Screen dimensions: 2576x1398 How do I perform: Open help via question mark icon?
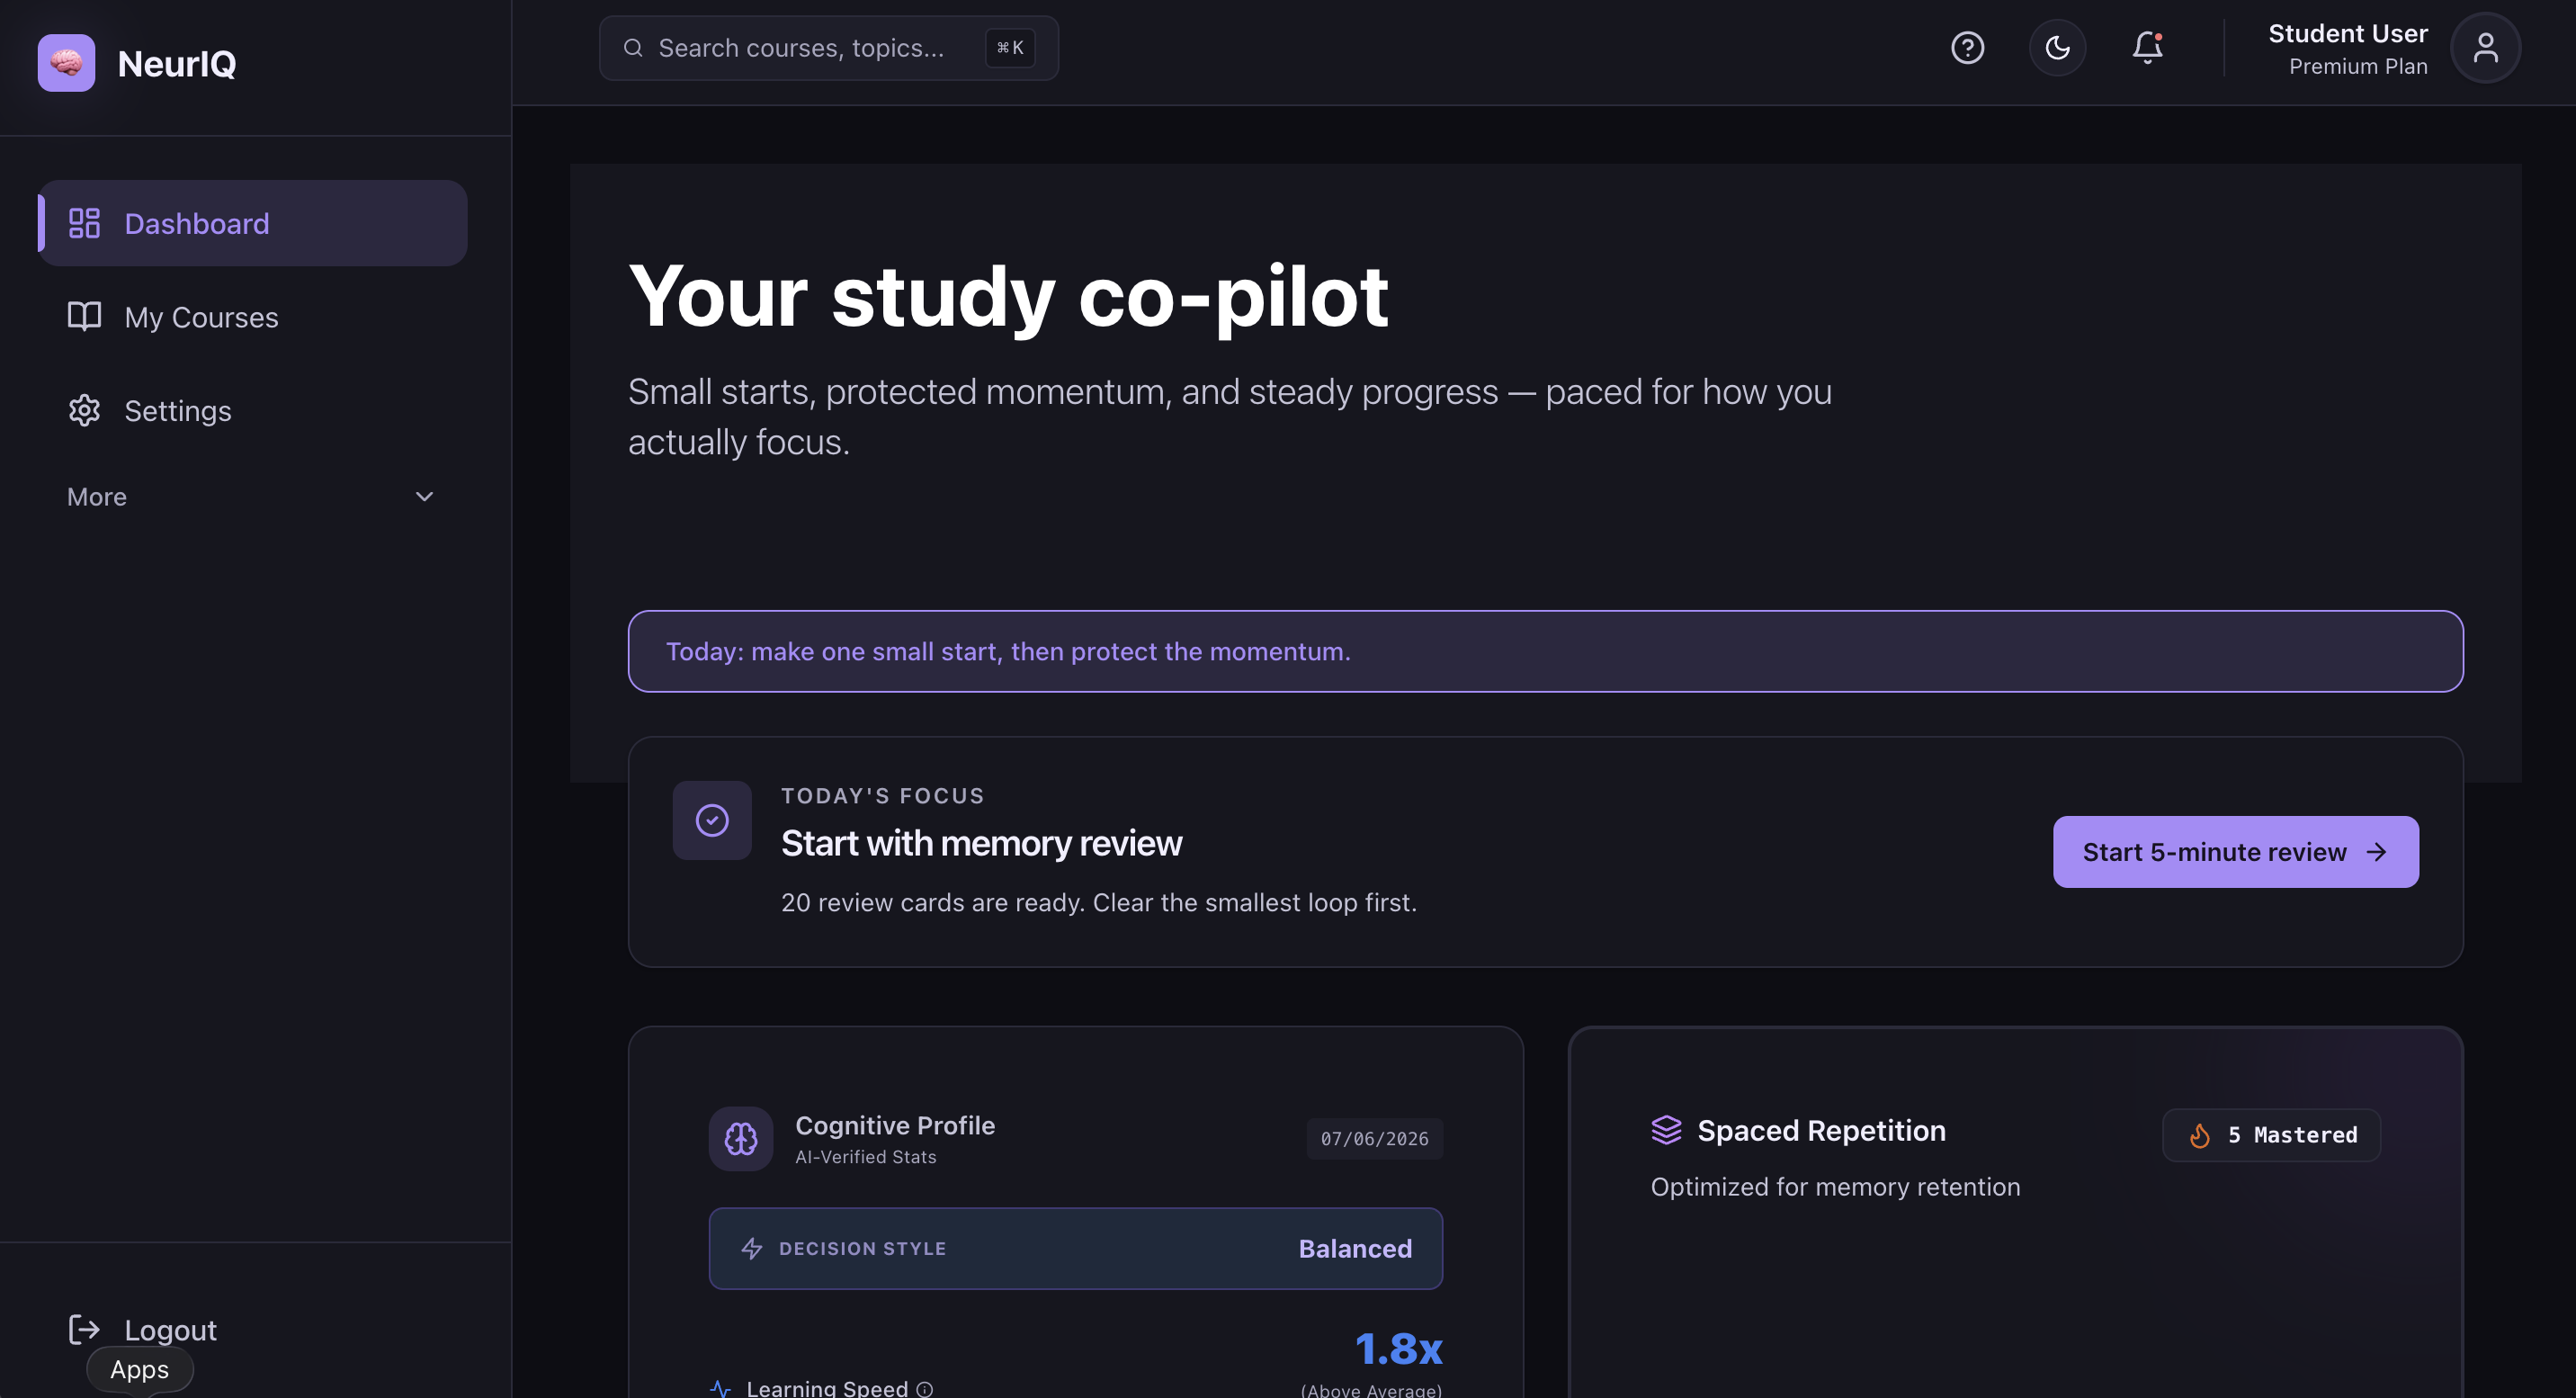click(1967, 48)
